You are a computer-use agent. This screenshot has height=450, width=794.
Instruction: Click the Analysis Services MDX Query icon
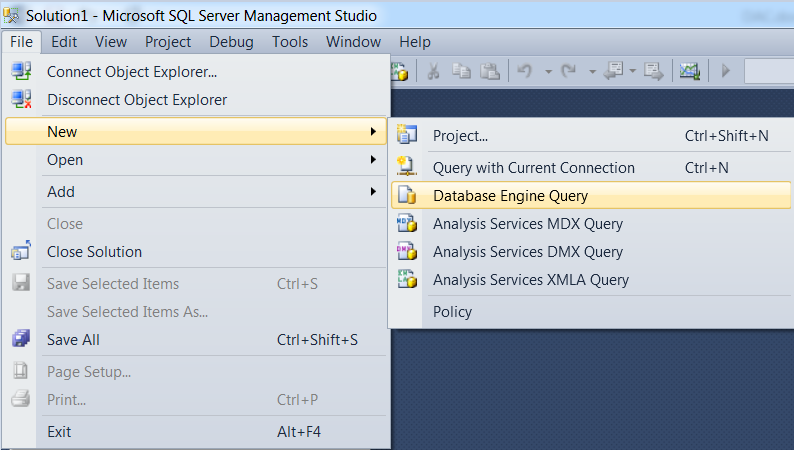click(407, 223)
